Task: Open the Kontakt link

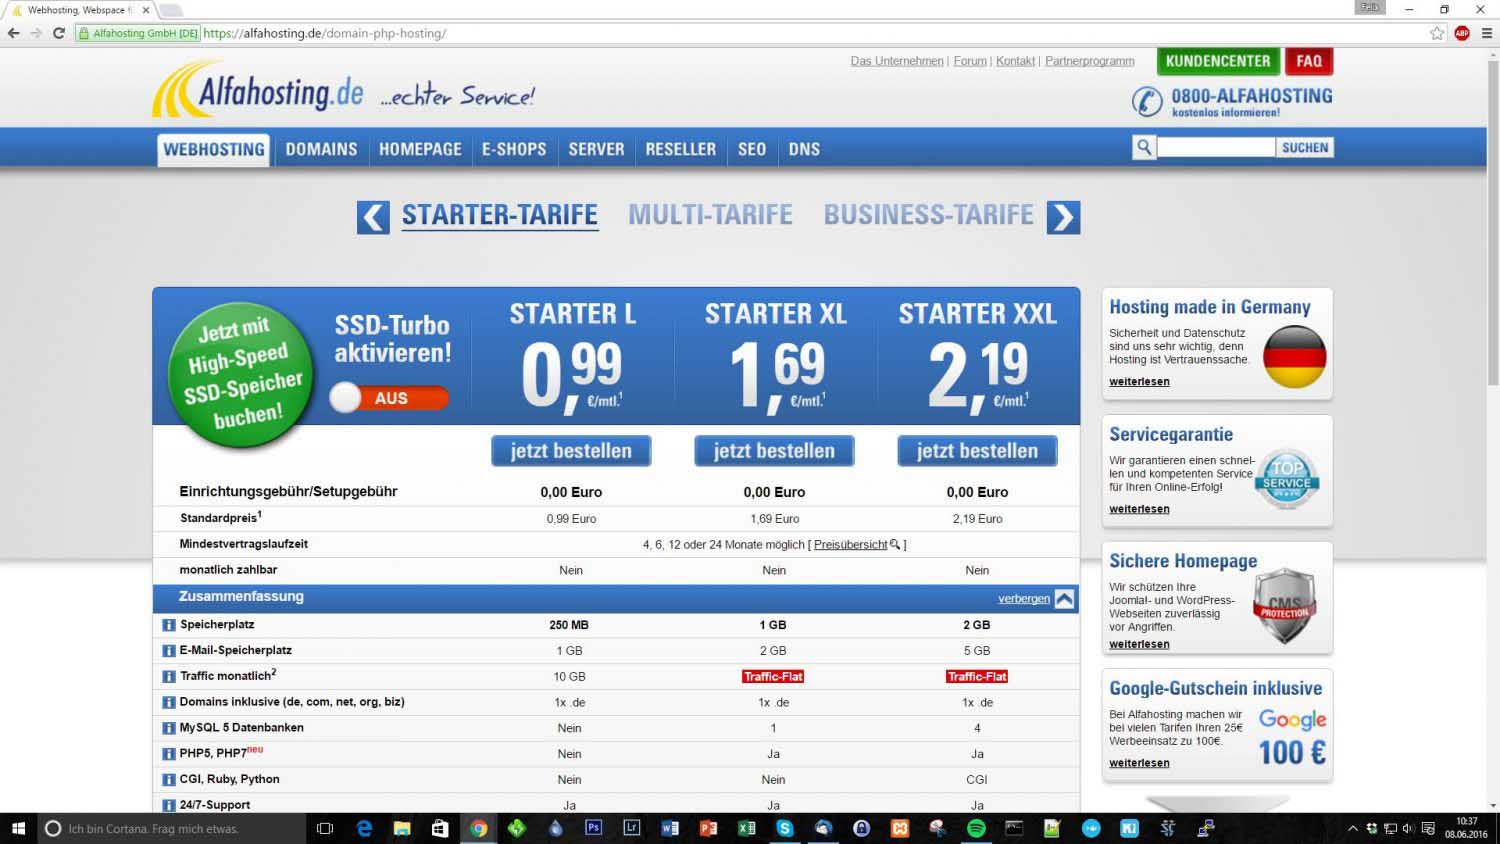Action: 1015,61
